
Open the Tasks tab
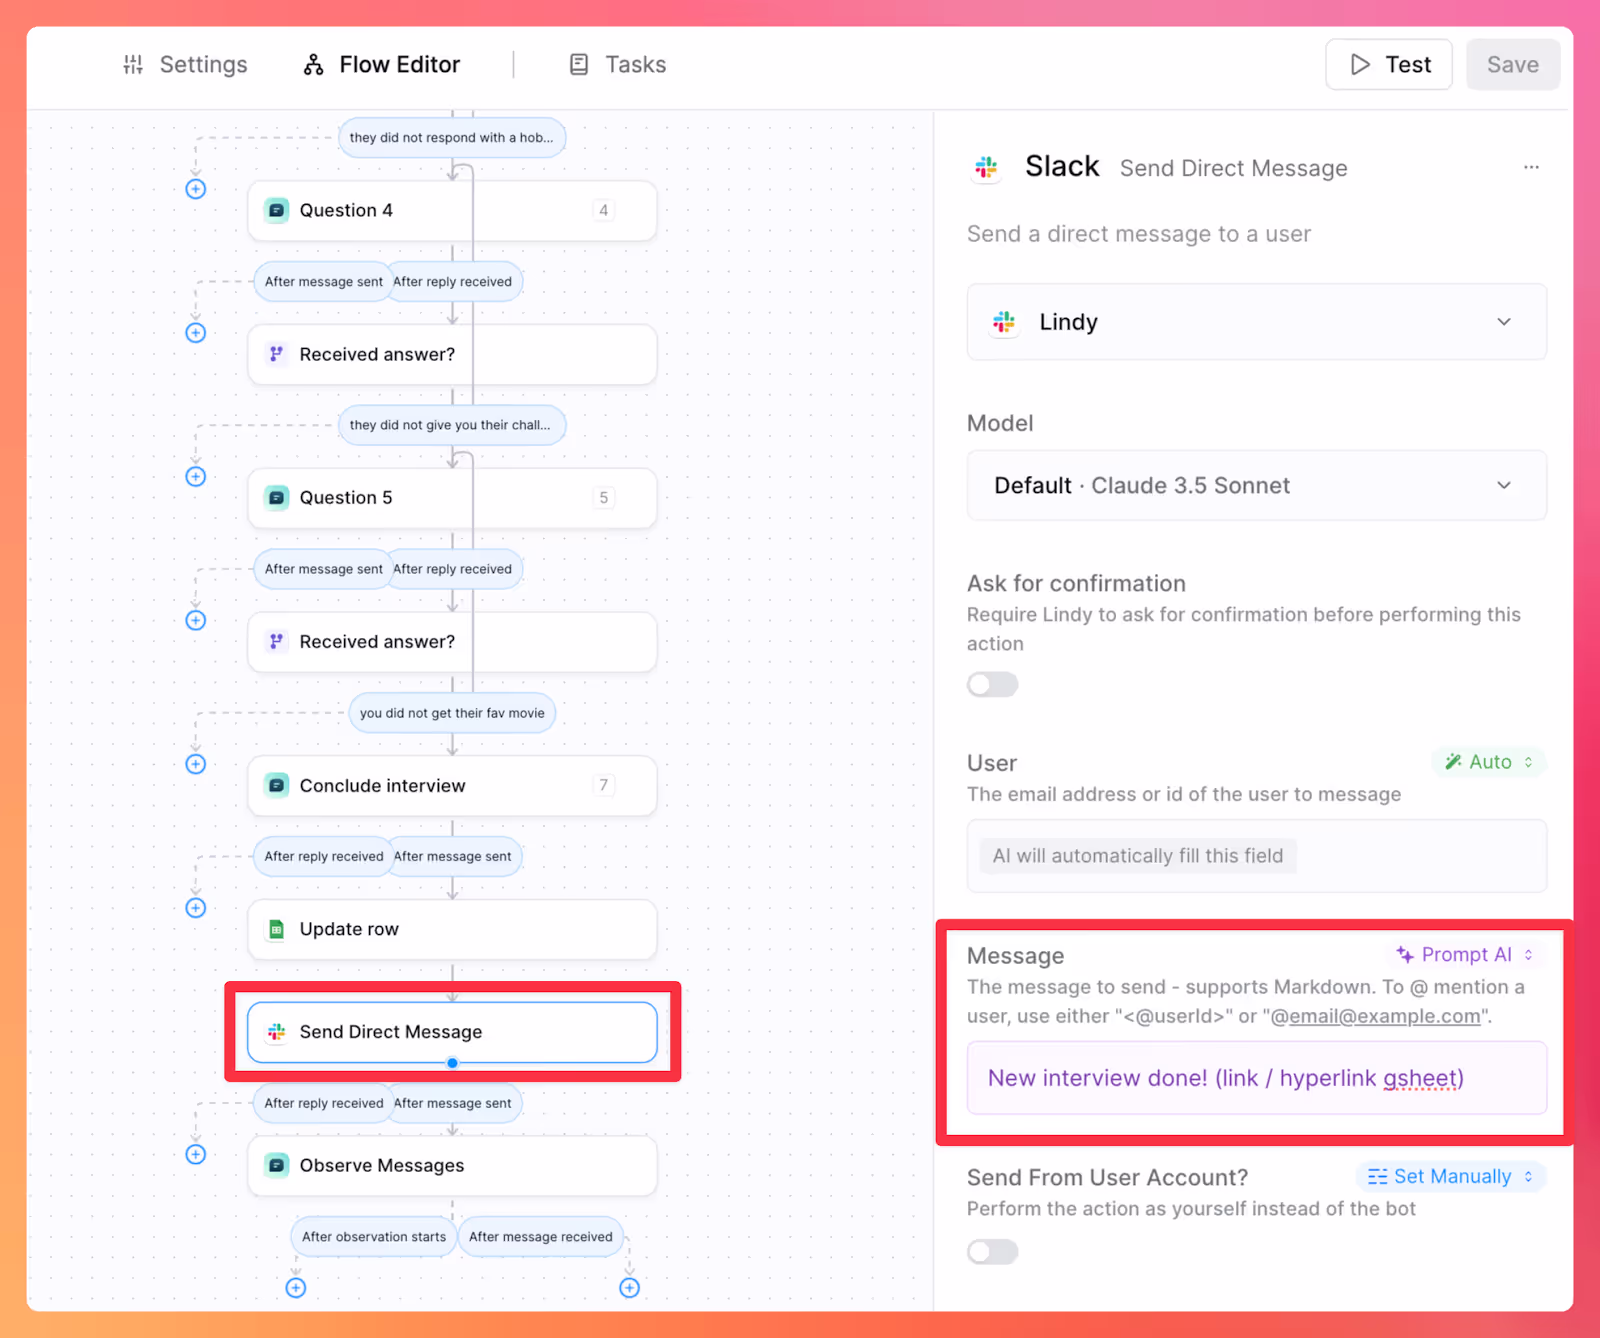click(x=617, y=65)
